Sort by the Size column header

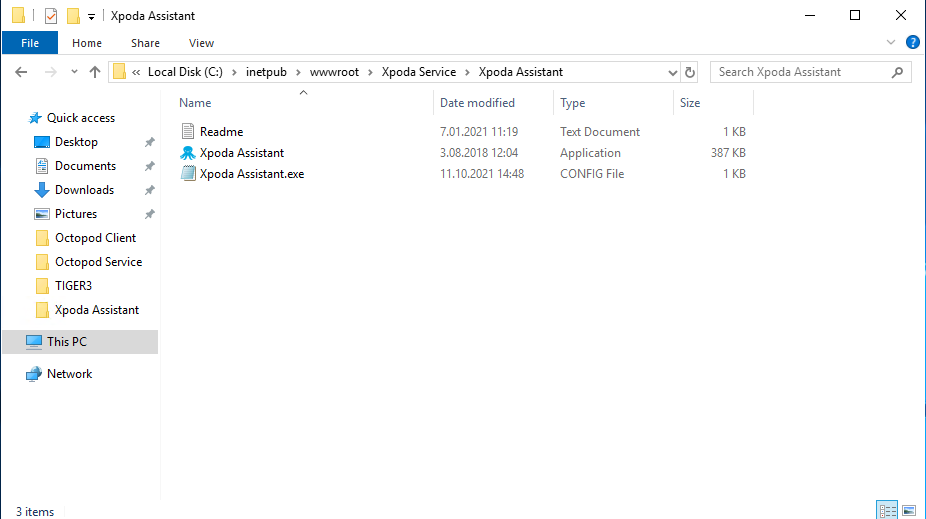pyautogui.click(x=690, y=103)
